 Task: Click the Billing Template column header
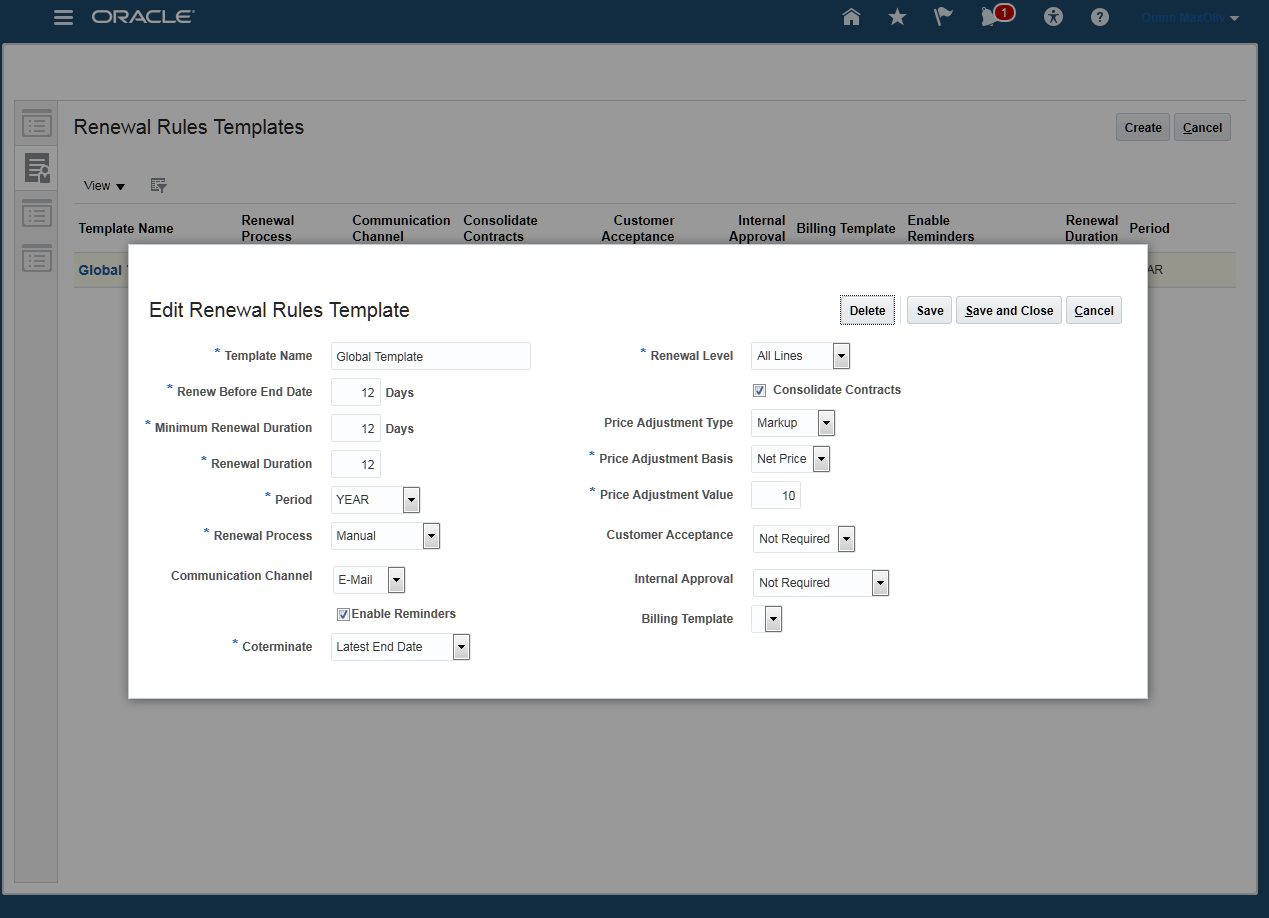point(846,228)
